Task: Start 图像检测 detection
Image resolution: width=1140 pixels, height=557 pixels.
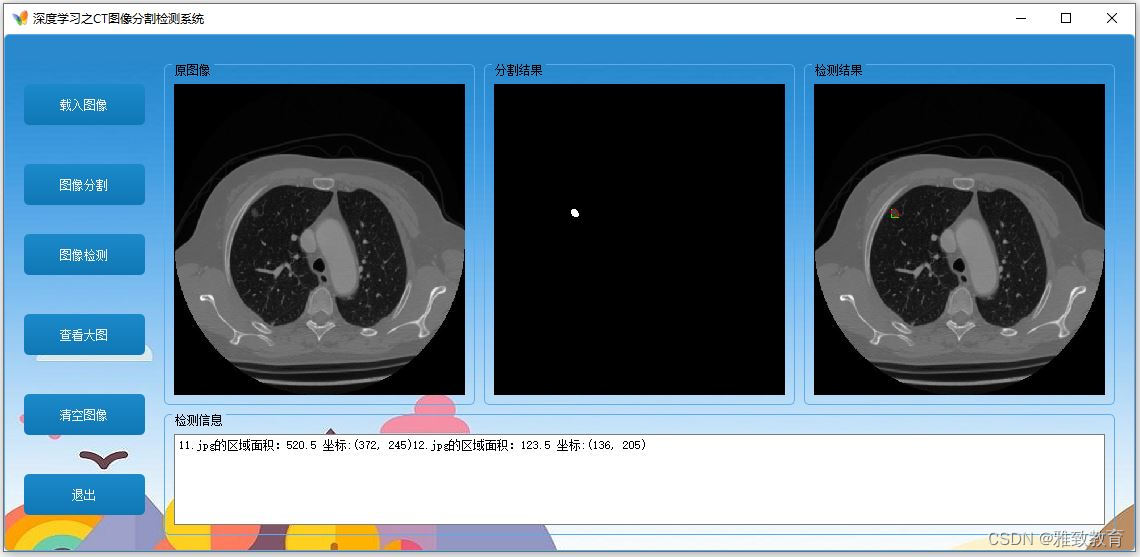Action: click(x=84, y=255)
